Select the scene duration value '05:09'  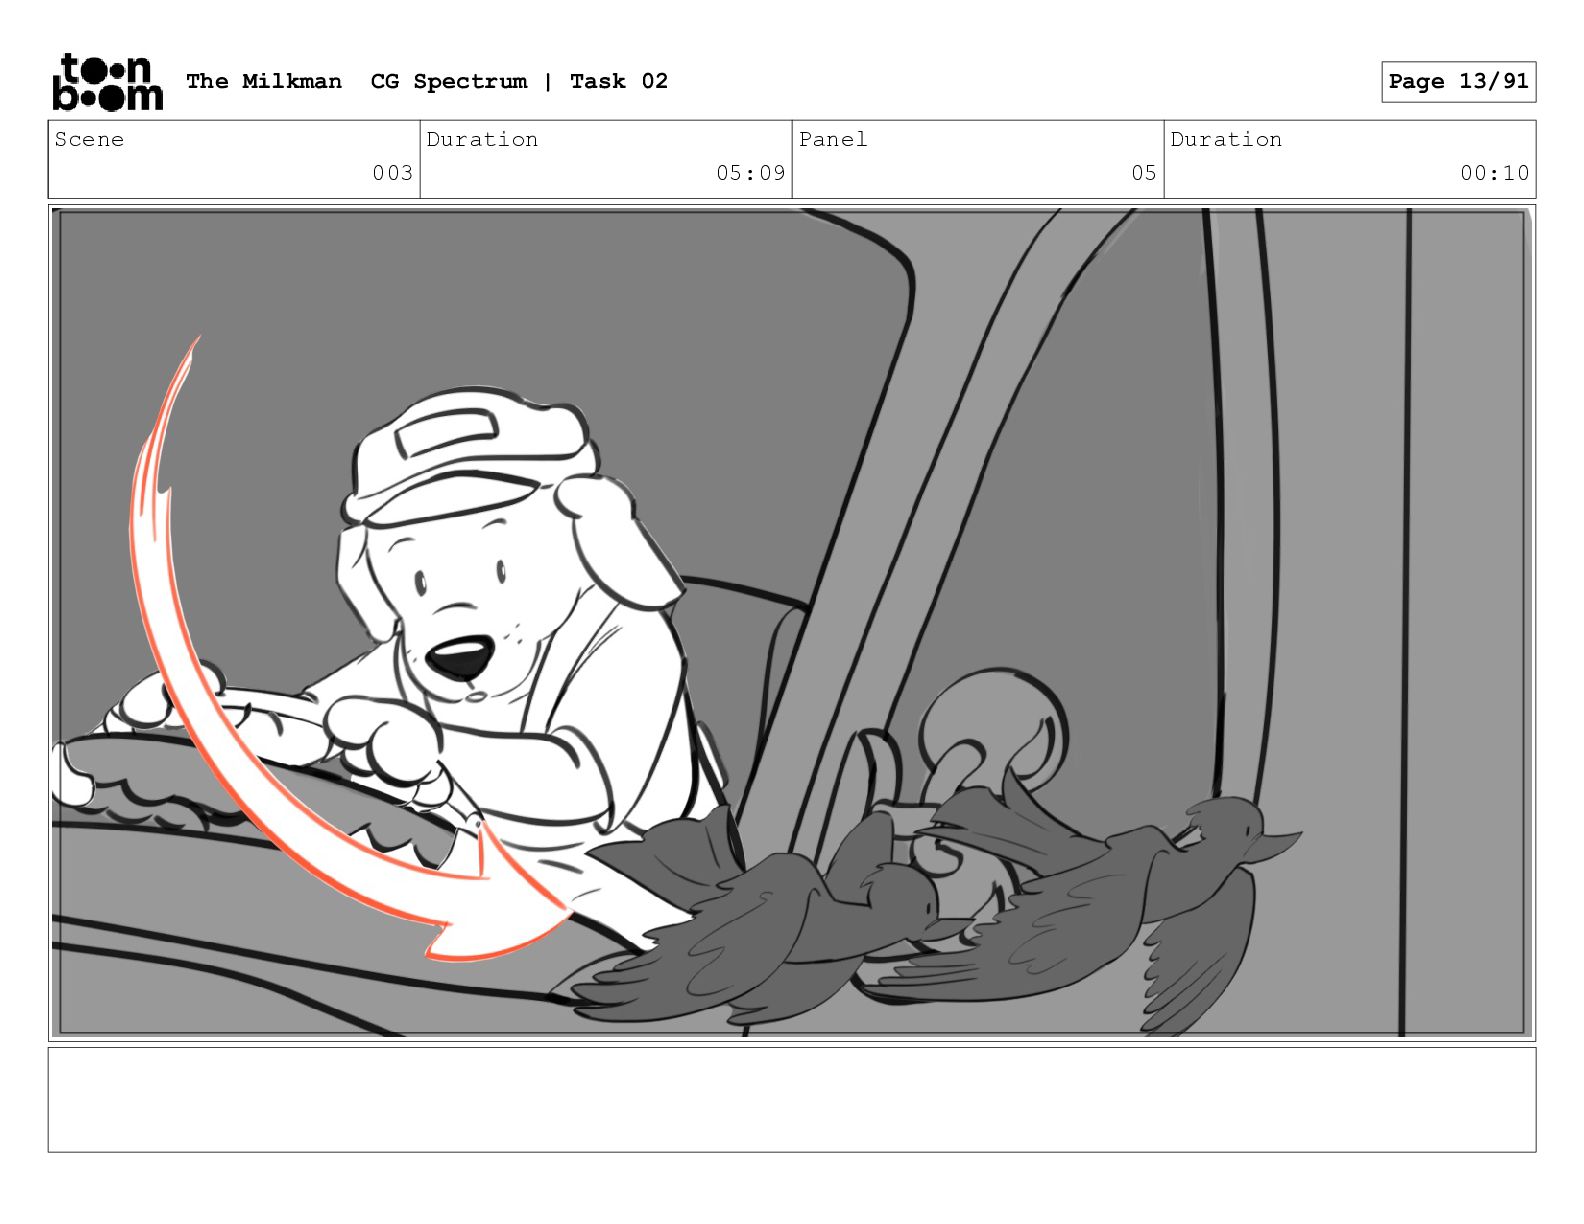coord(750,173)
